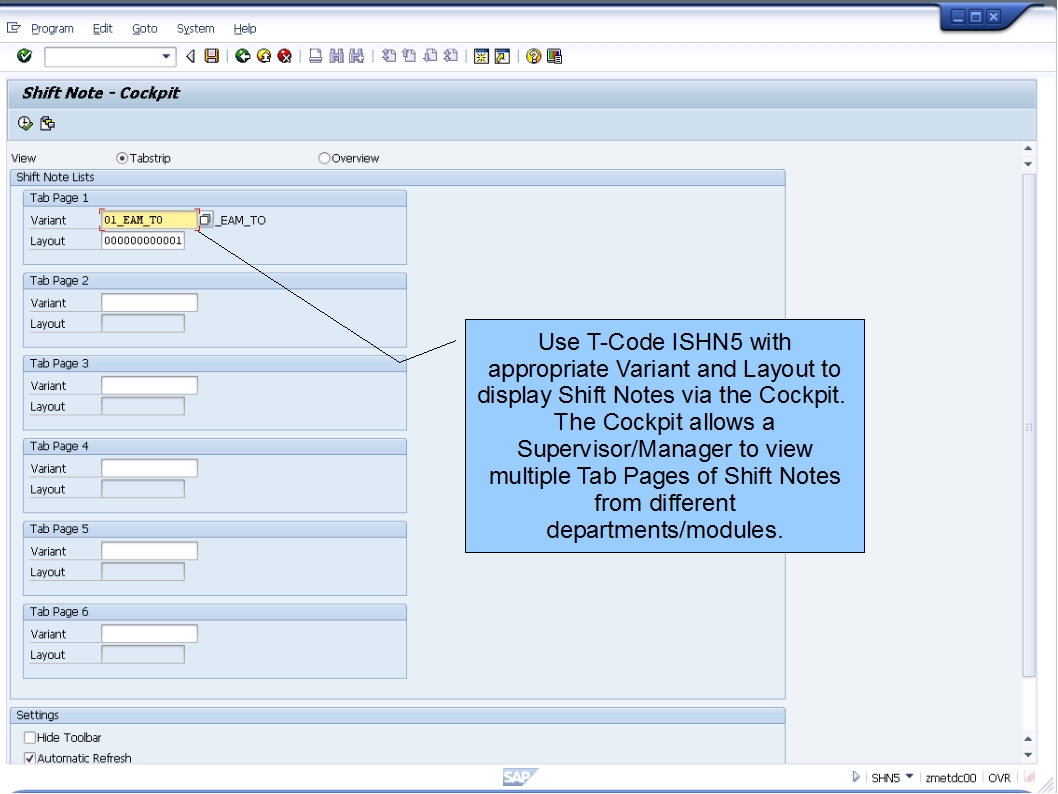The image size is (1058, 794).
Task: Go to Last Page icon
Action: [451, 56]
